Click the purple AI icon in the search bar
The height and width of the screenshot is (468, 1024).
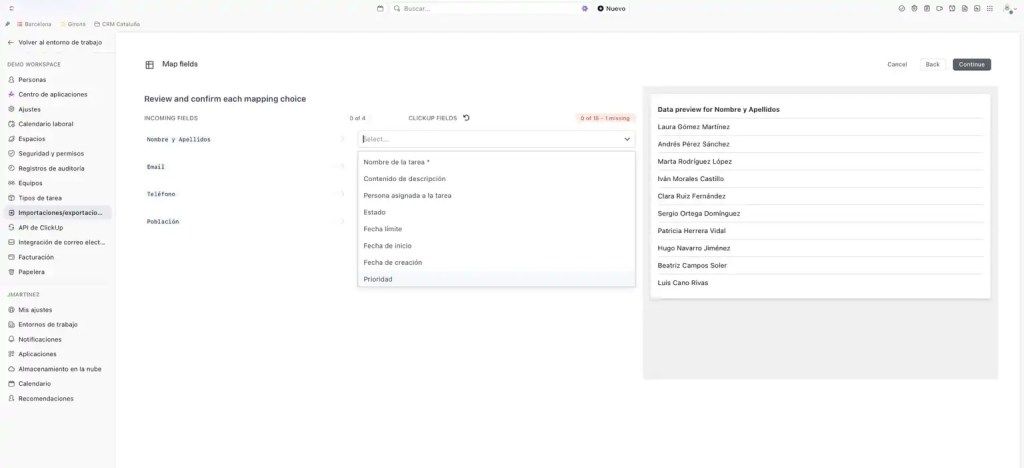(584, 8)
